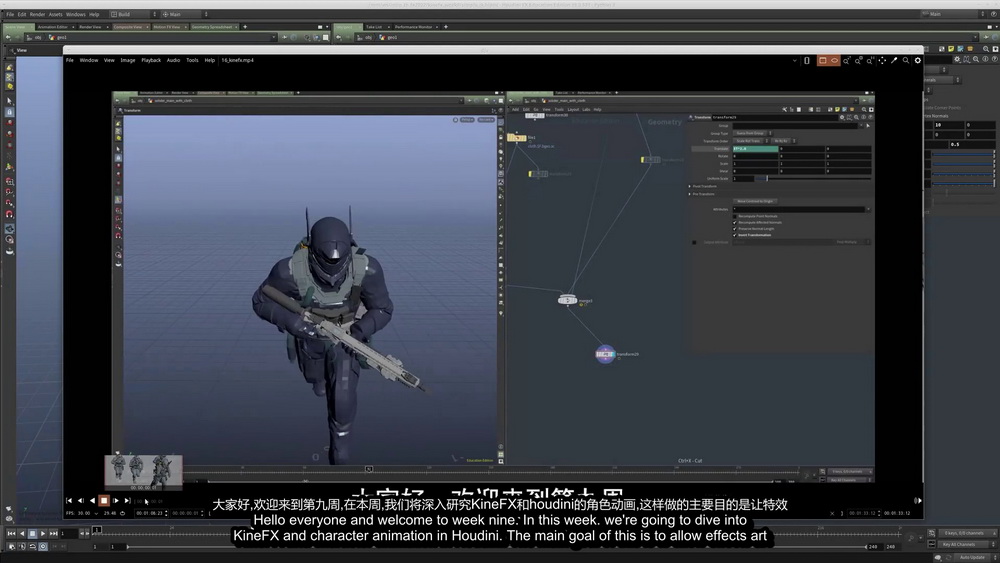The image size is (1000, 563).
Task: Open the video player Audio menu
Action: [173, 61]
